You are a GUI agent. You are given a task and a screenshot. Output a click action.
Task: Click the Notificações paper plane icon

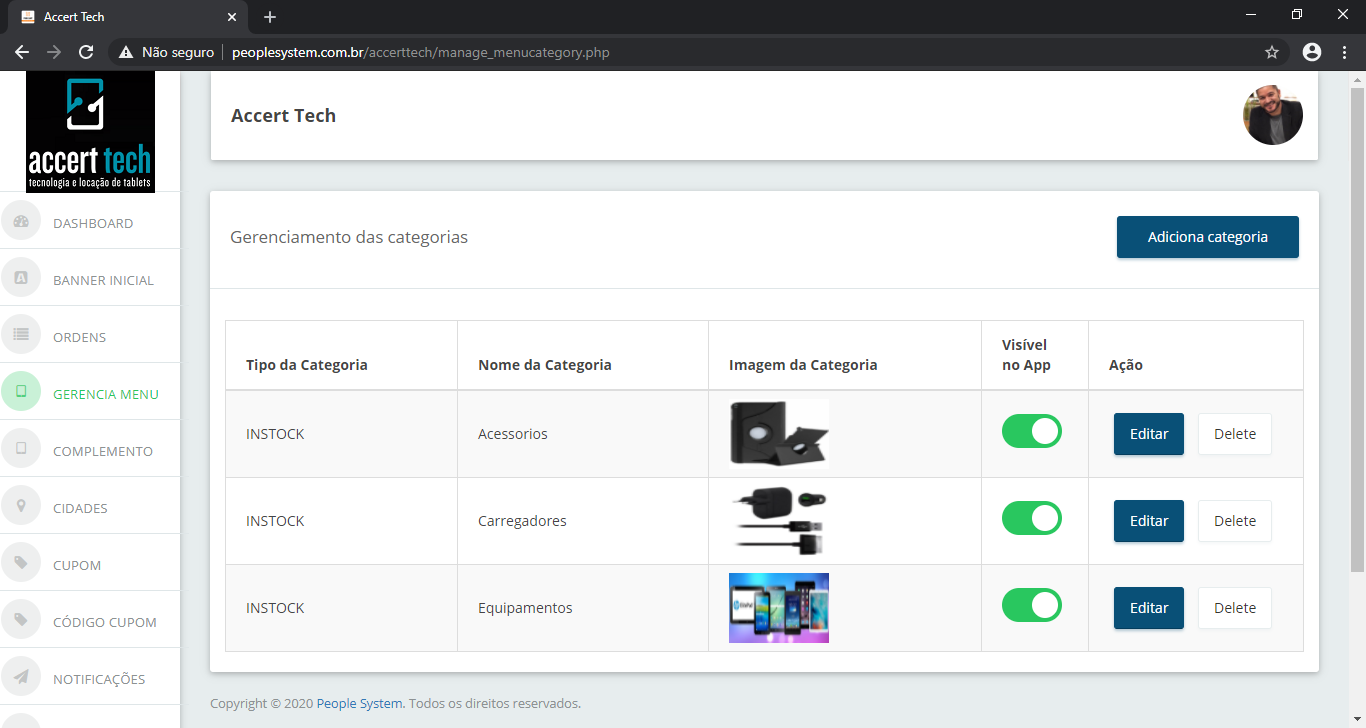[21, 677]
